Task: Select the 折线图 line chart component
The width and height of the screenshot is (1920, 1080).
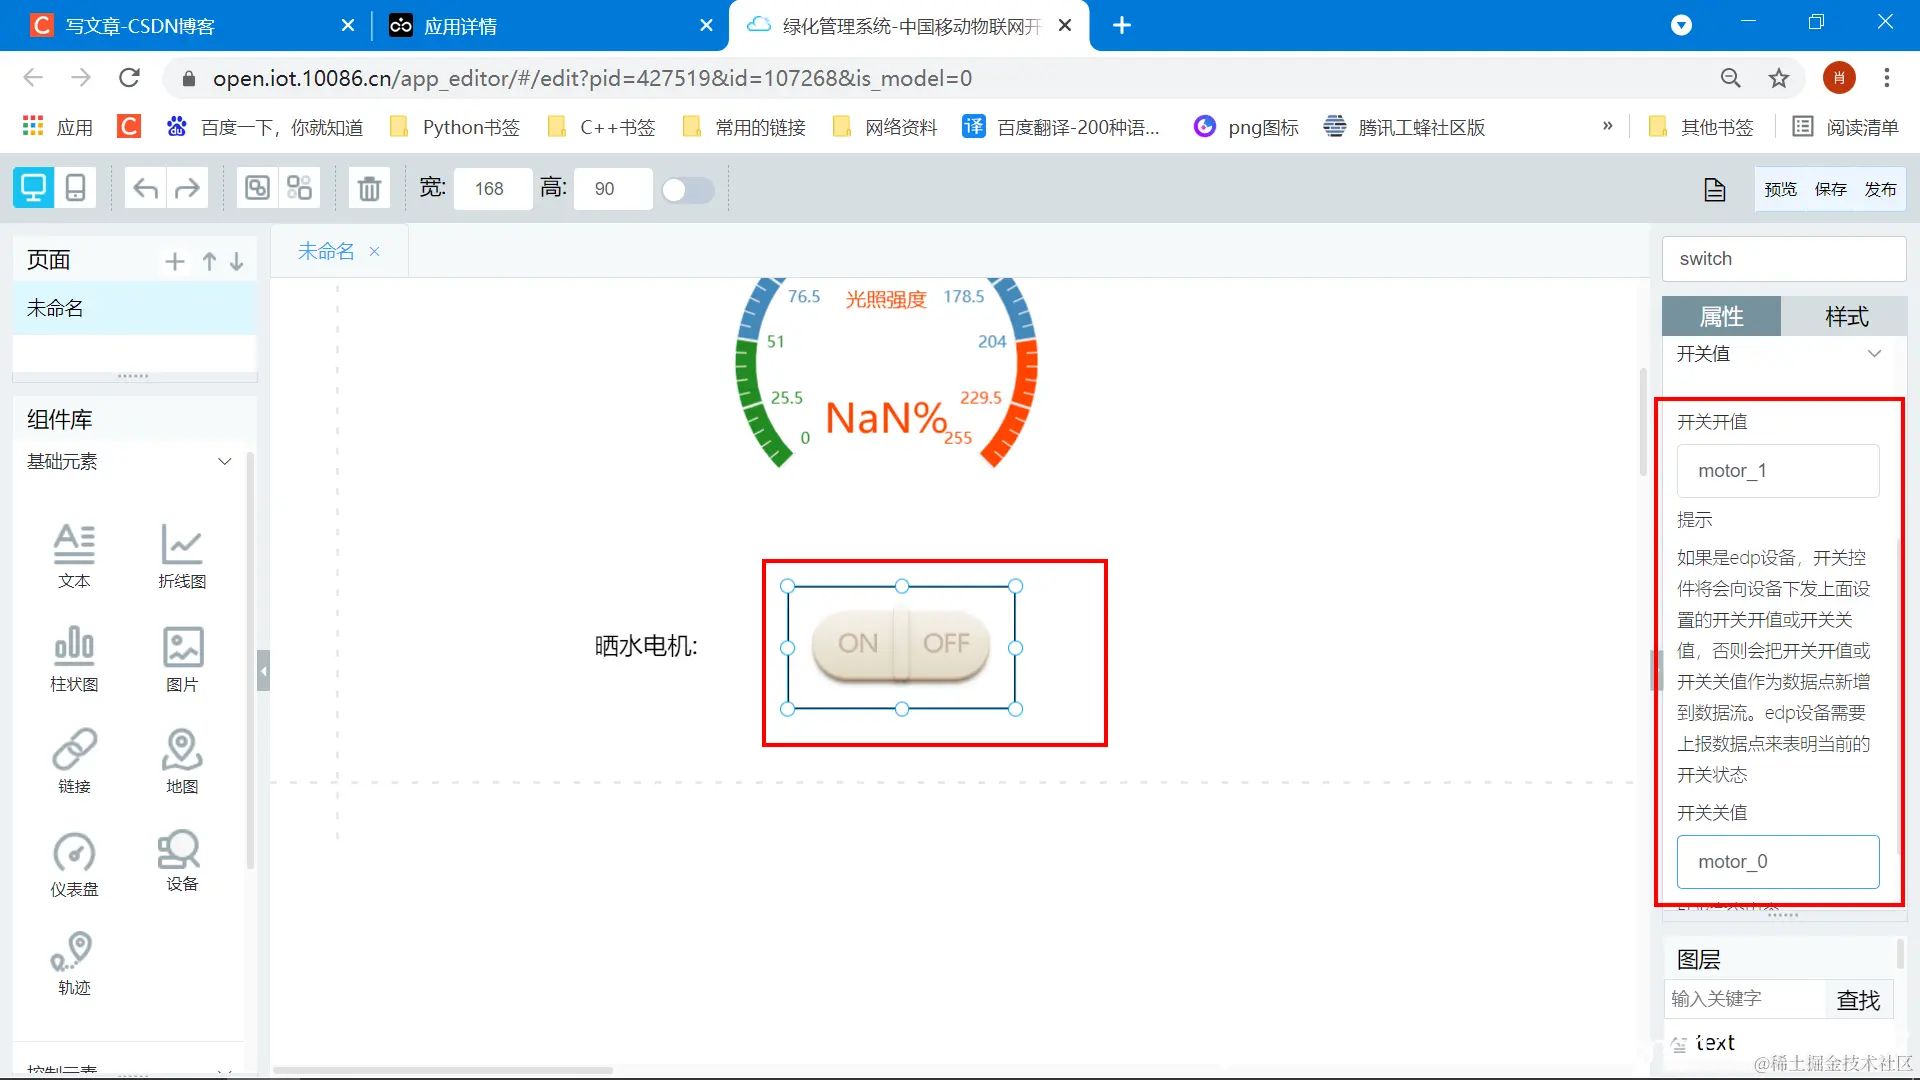Action: (x=182, y=556)
